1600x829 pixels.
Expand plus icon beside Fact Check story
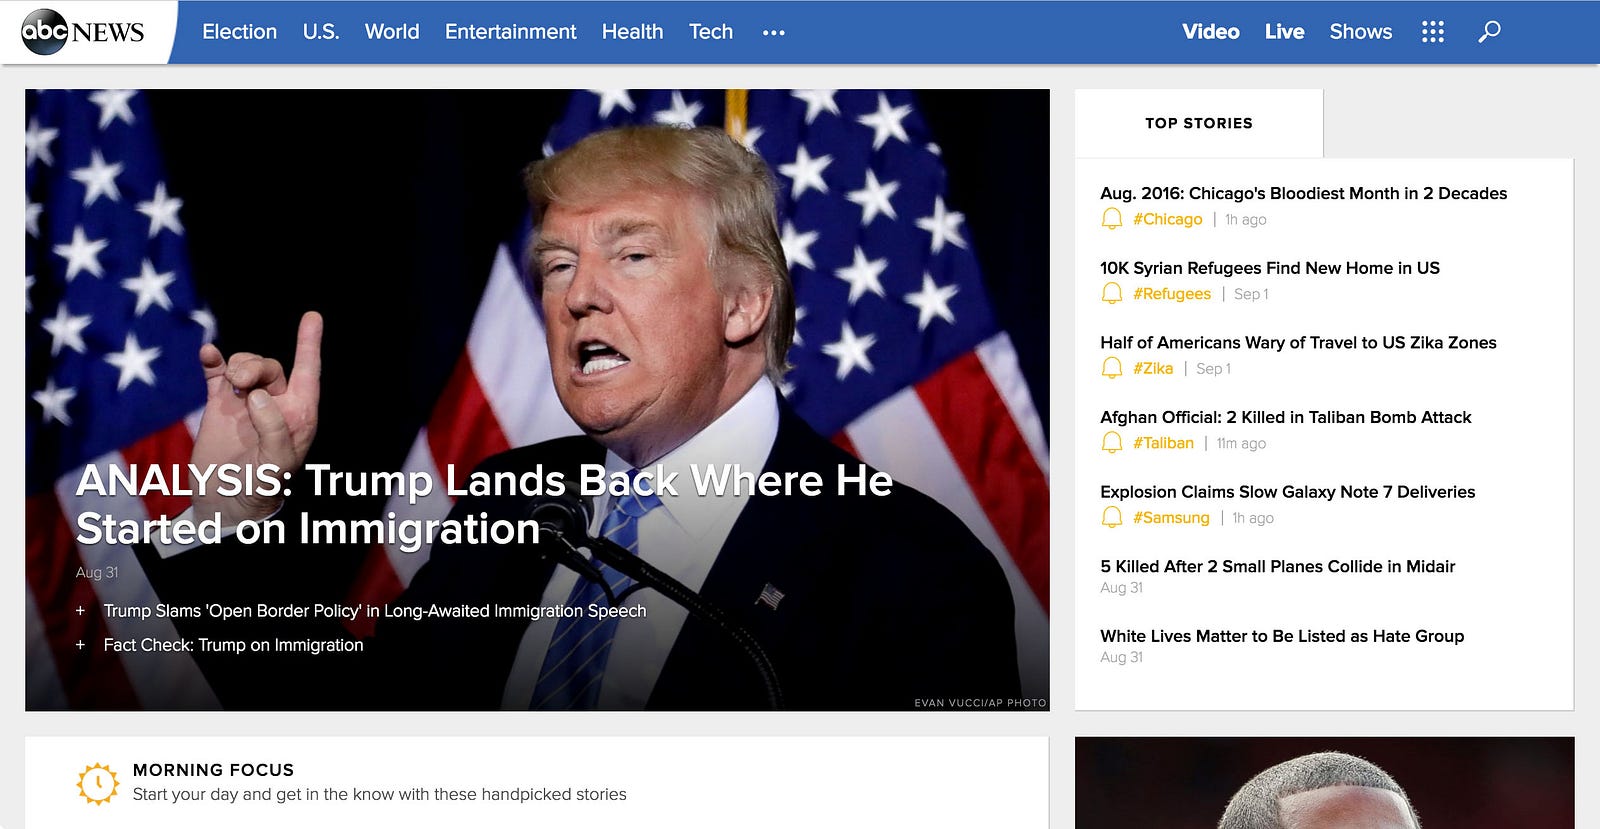click(80, 645)
